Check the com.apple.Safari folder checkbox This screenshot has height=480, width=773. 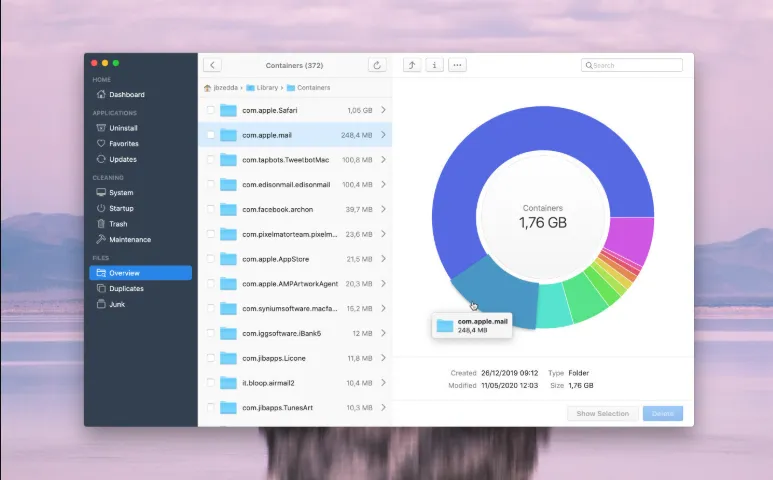(x=211, y=110)
